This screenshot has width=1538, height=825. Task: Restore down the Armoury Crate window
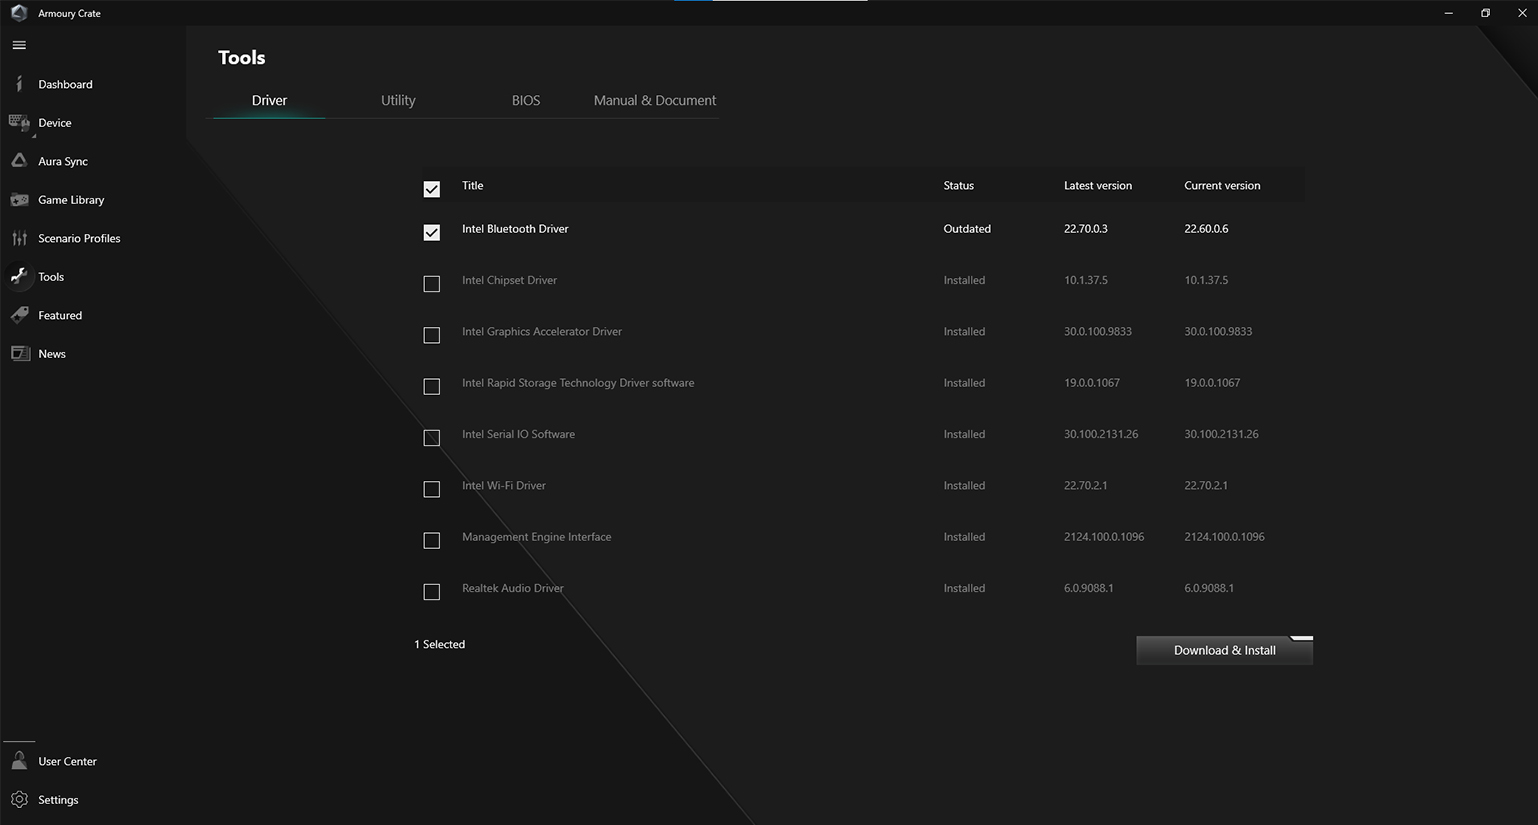1485,13
